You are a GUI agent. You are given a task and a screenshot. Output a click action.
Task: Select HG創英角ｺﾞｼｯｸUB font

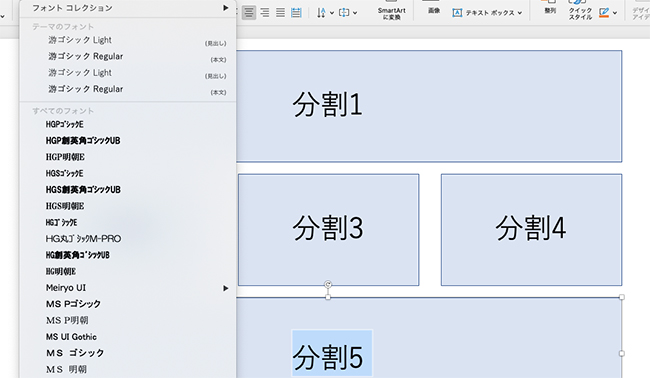pyautogui.click(x=128, y=255)
